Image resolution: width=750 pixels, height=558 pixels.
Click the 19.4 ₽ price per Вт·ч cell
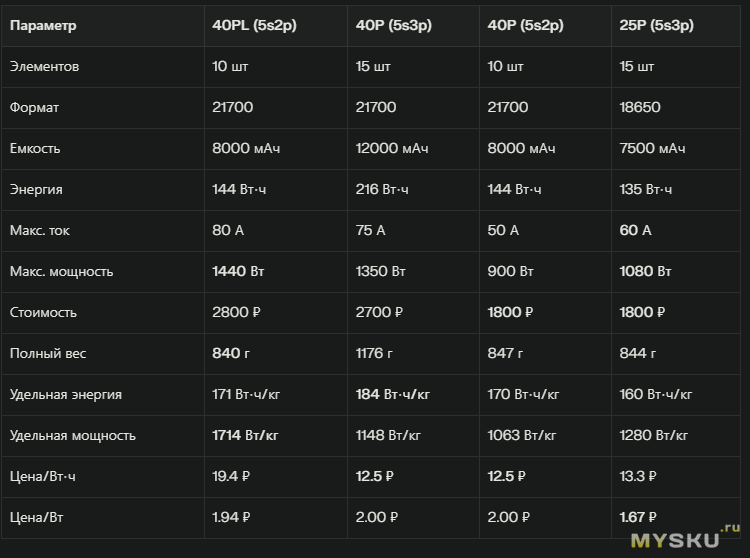point(232,477)
